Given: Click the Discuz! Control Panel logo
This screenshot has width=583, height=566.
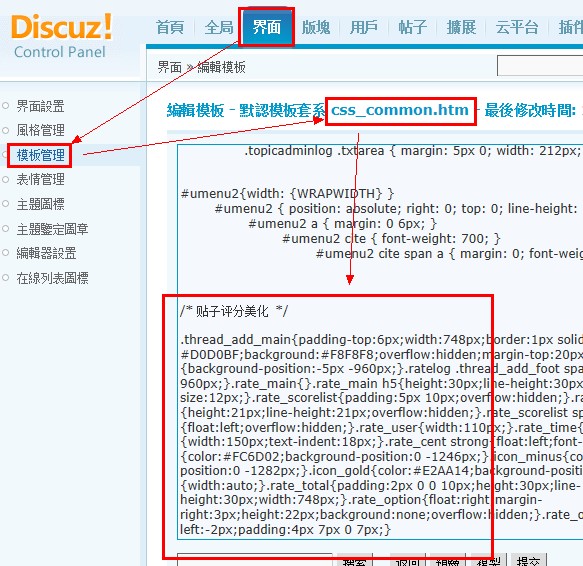Looking at the screenshot, I should coord(61,36).
